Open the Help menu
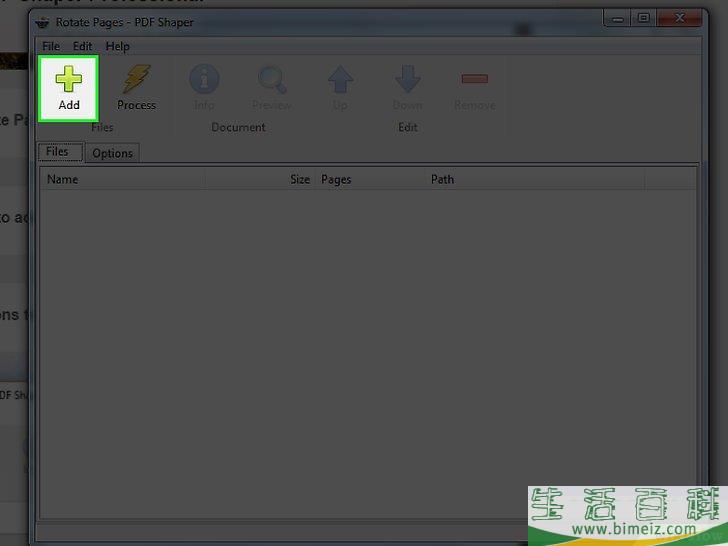Viewport: 728px width, 546px height. click(x=117, y=46)
